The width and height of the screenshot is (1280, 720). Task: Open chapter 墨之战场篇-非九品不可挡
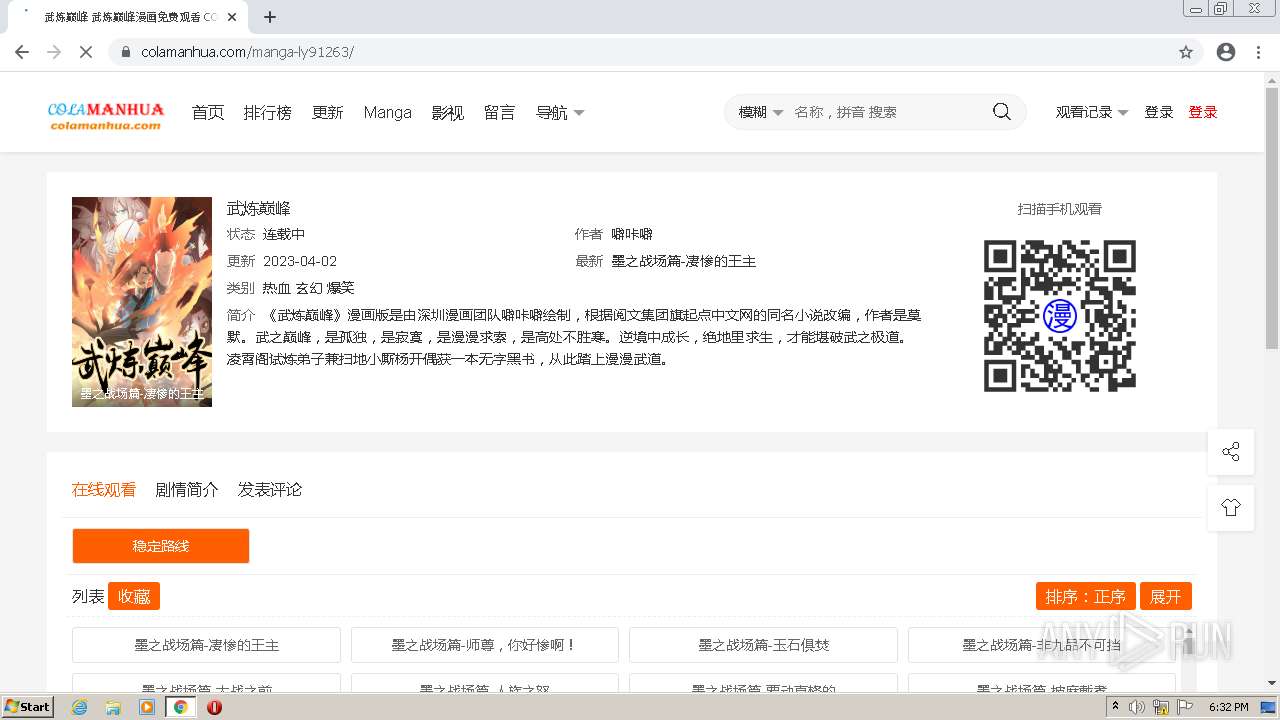point(1041,645)
